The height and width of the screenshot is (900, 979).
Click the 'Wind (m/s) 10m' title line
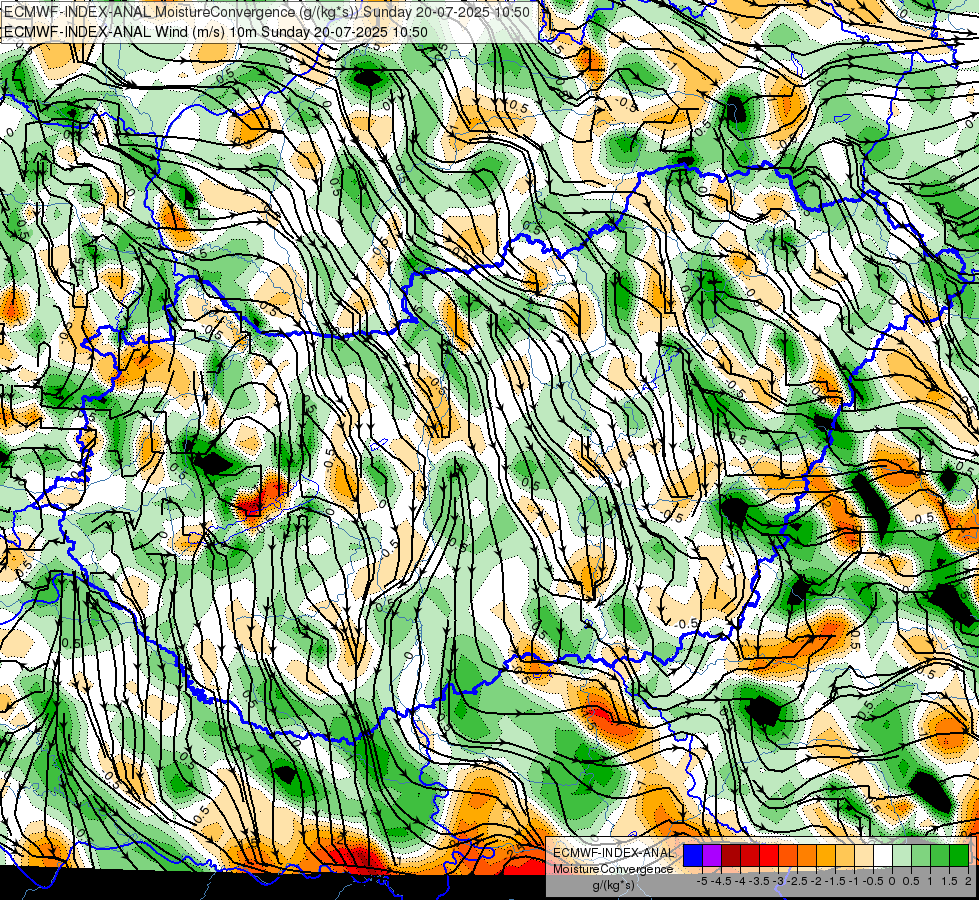pos(215,32)
